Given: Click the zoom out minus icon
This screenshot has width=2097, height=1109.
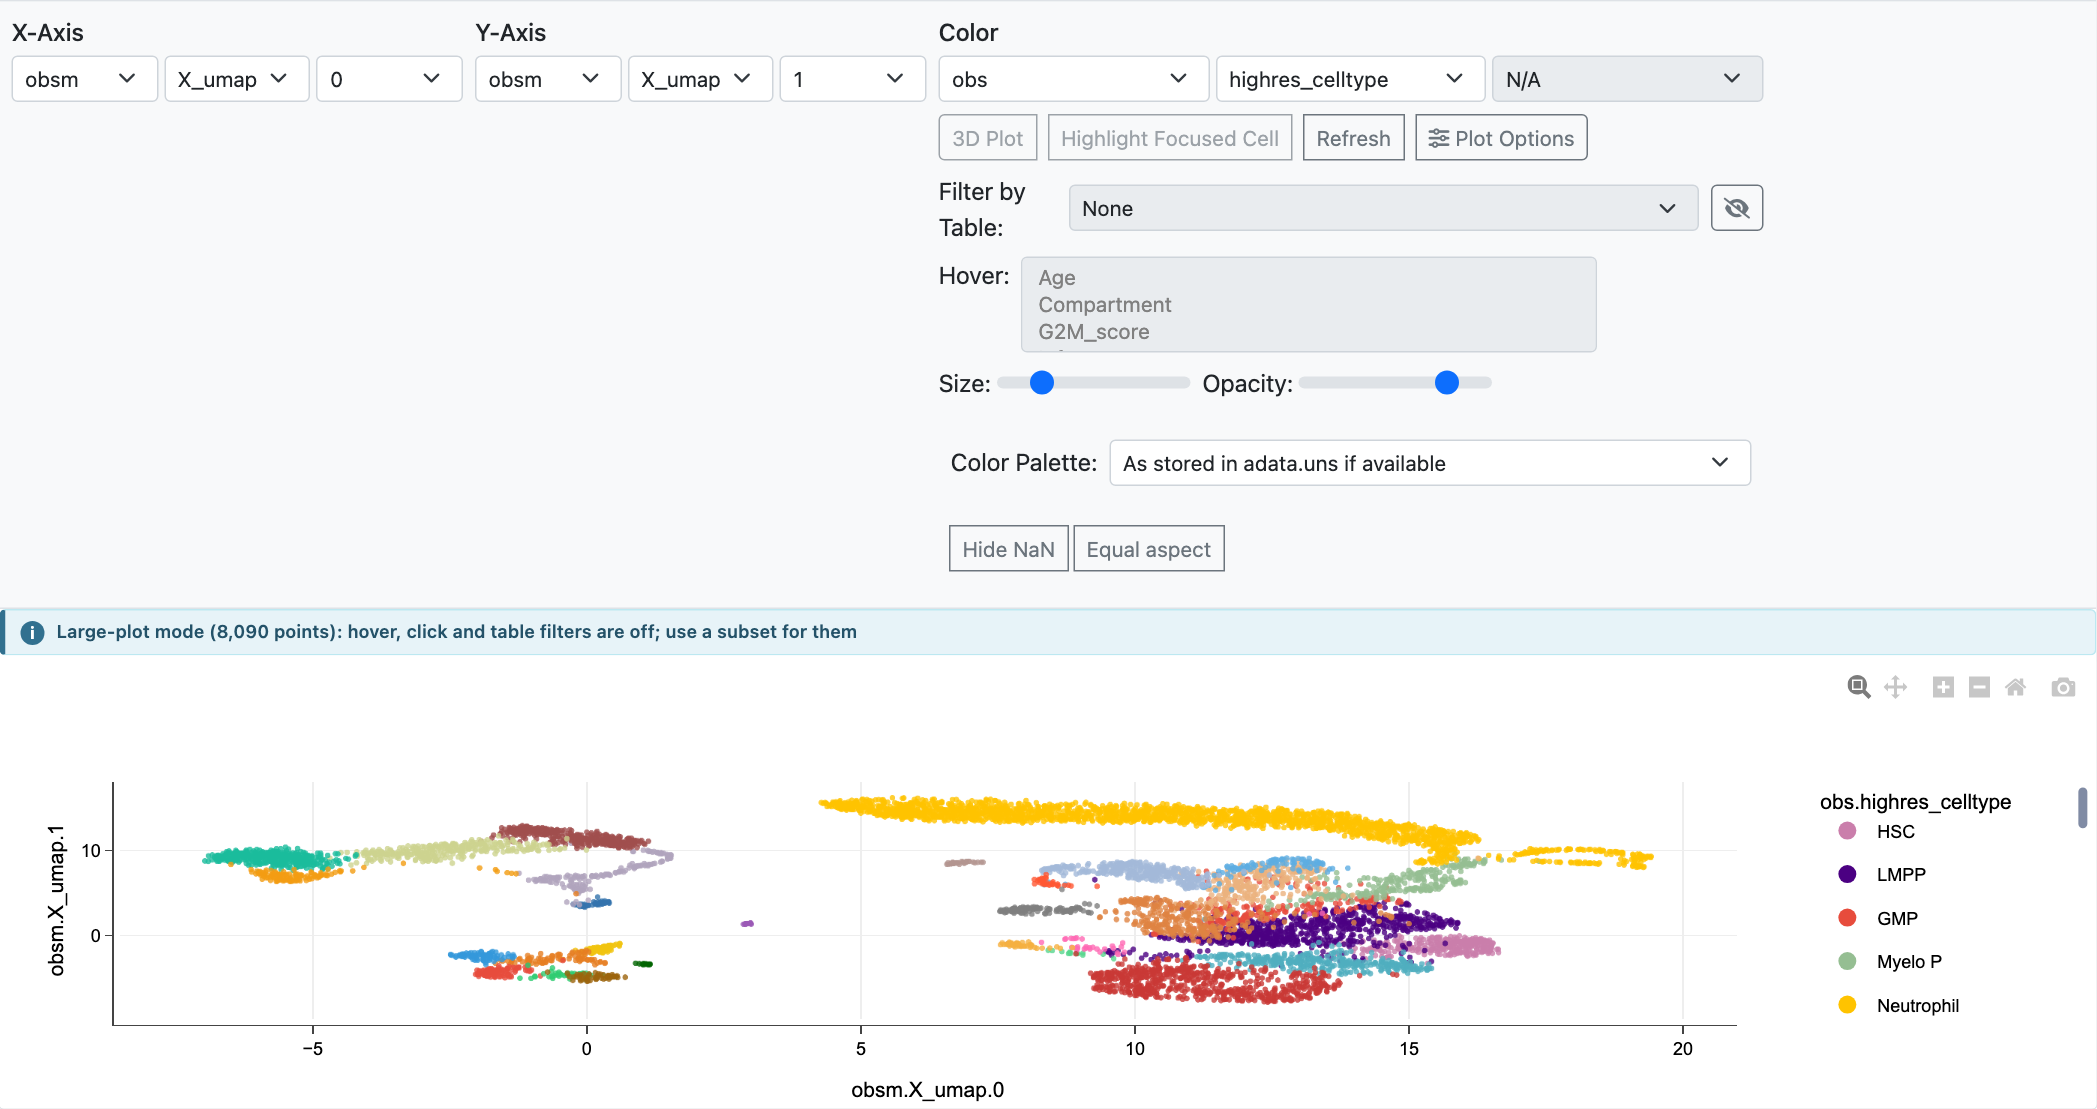Looking at the screenshot, I should click(x=1979, y=687).
